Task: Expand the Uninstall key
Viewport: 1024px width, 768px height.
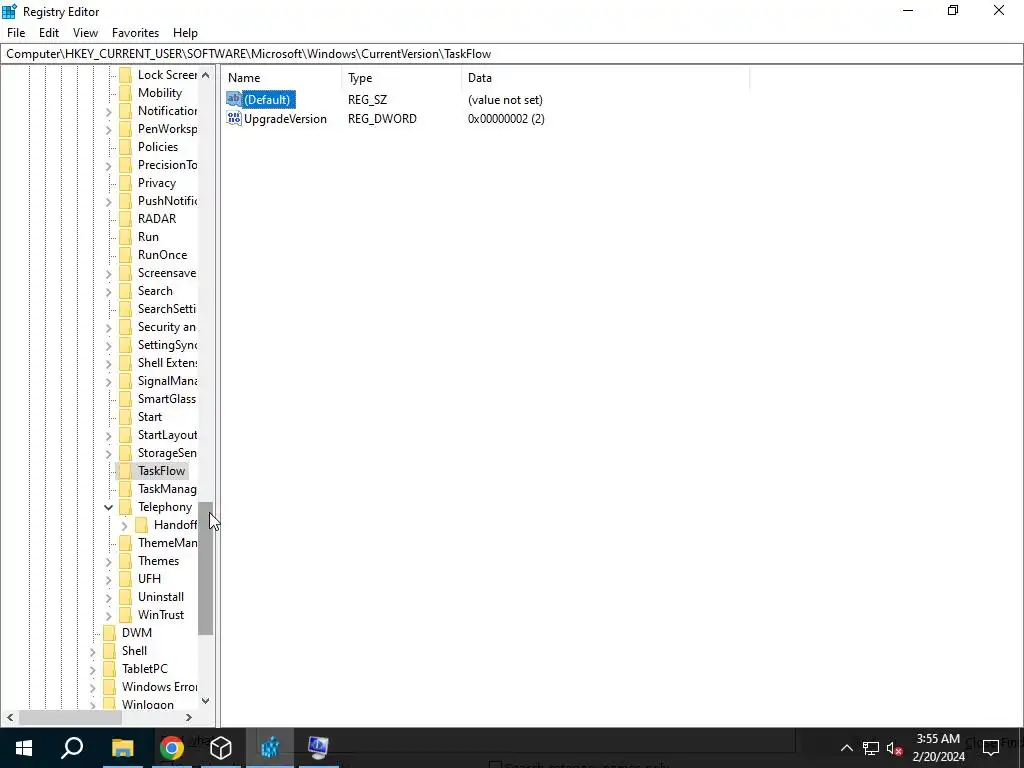Action: tap(108, 598)
